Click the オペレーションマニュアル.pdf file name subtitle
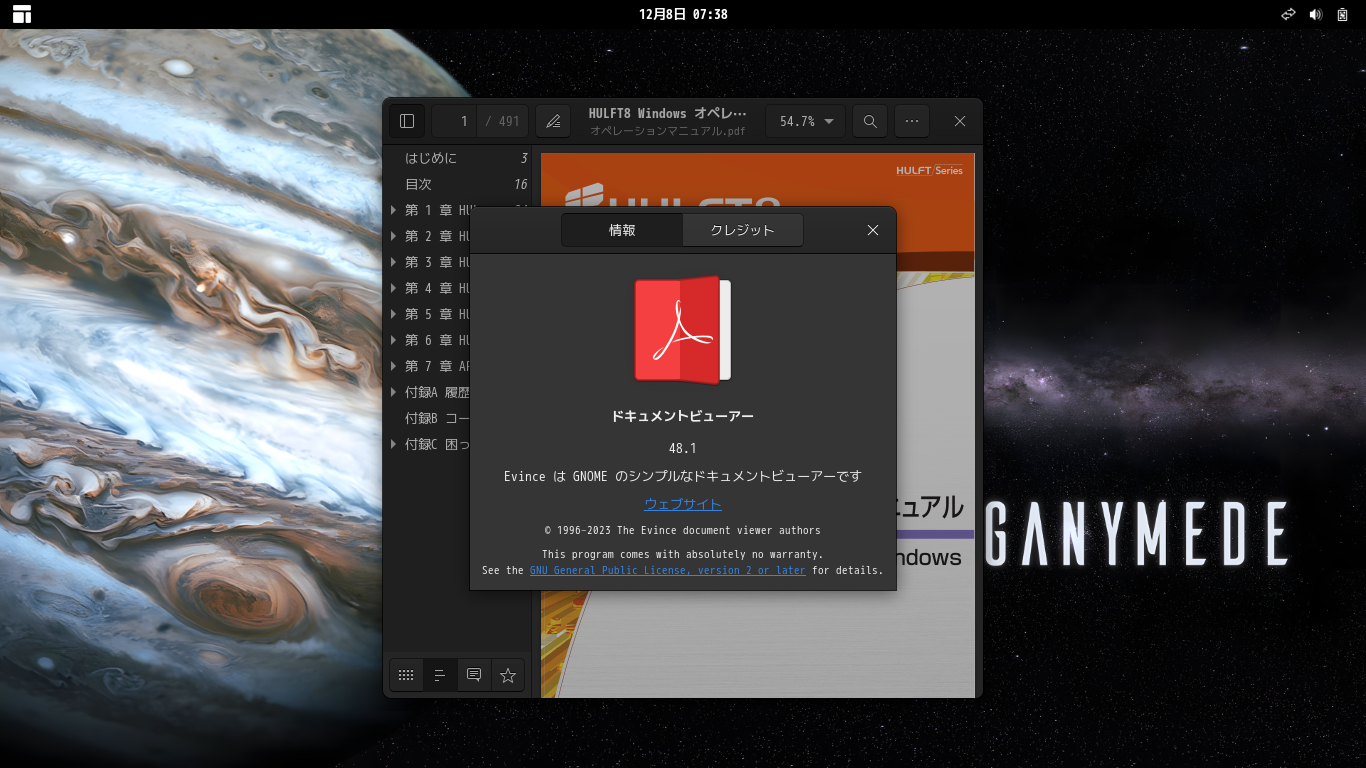 click(x=668, y=131)
